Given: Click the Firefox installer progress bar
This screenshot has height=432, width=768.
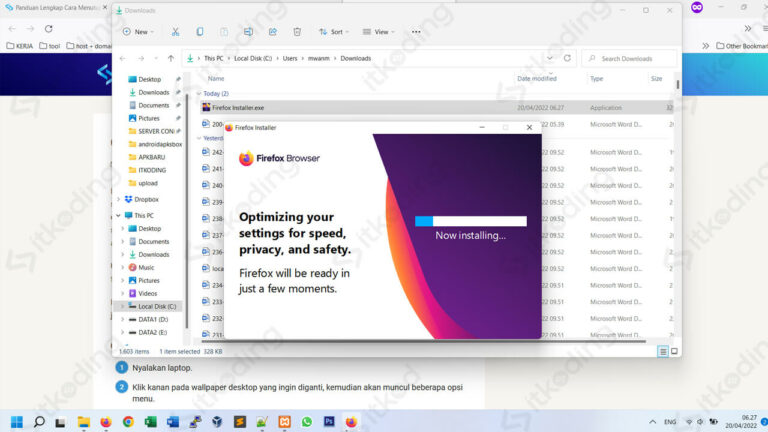Looking at the screenshot, I should tap(471, 221).
